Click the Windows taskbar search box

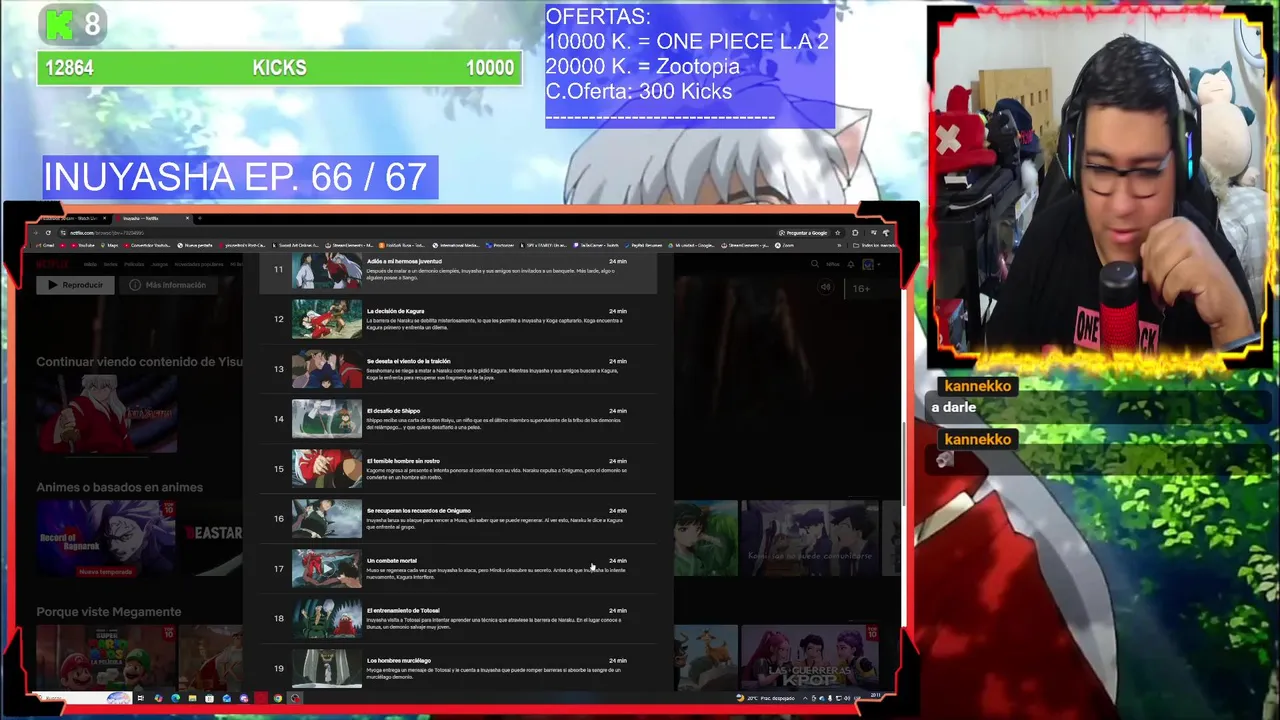[83, 698]
